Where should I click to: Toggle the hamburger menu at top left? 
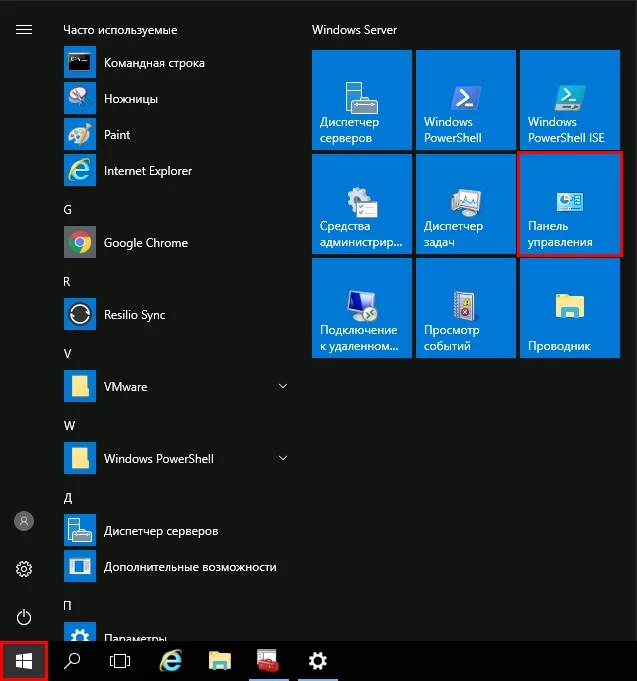coord(24,30)
